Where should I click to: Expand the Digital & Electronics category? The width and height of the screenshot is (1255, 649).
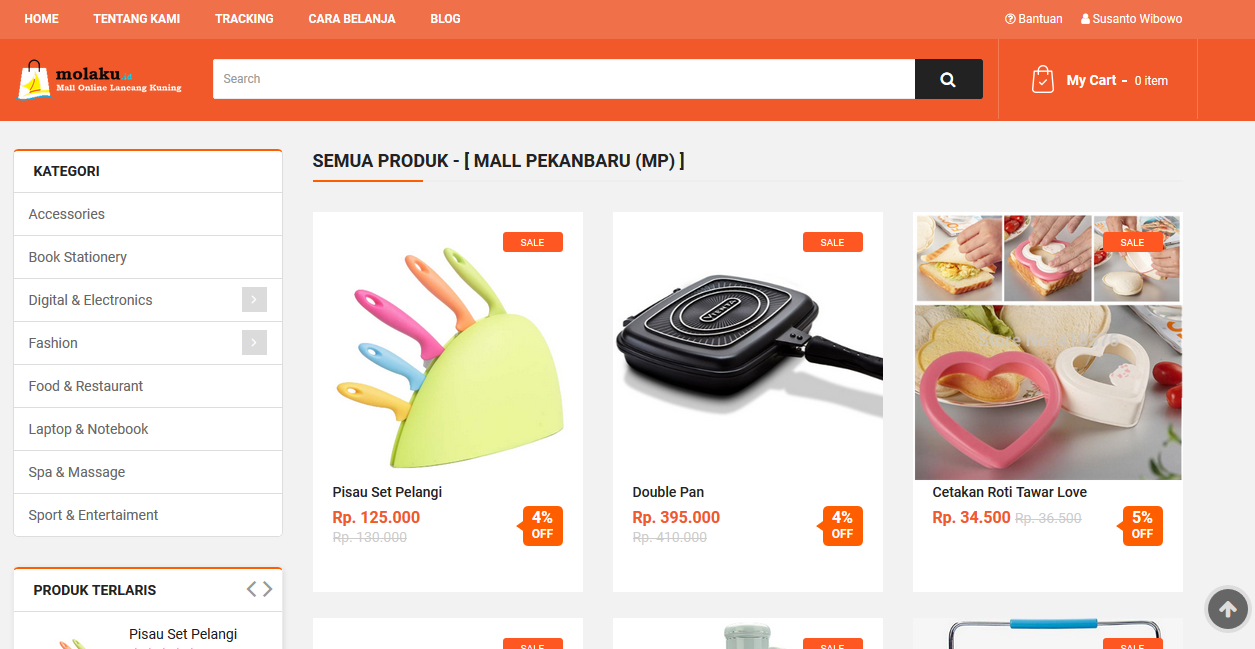point(254,299)
